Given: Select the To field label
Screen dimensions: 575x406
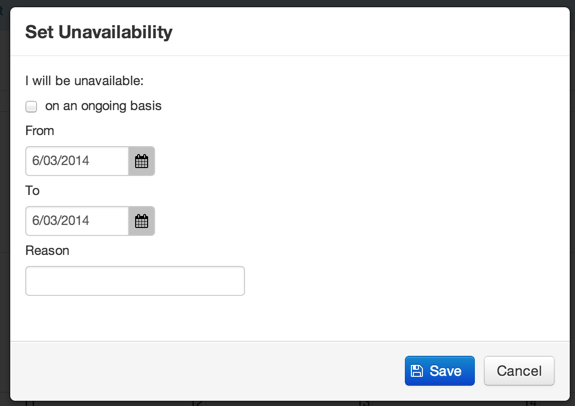Looking at the screenshot, I should click(x=32, y=191).
